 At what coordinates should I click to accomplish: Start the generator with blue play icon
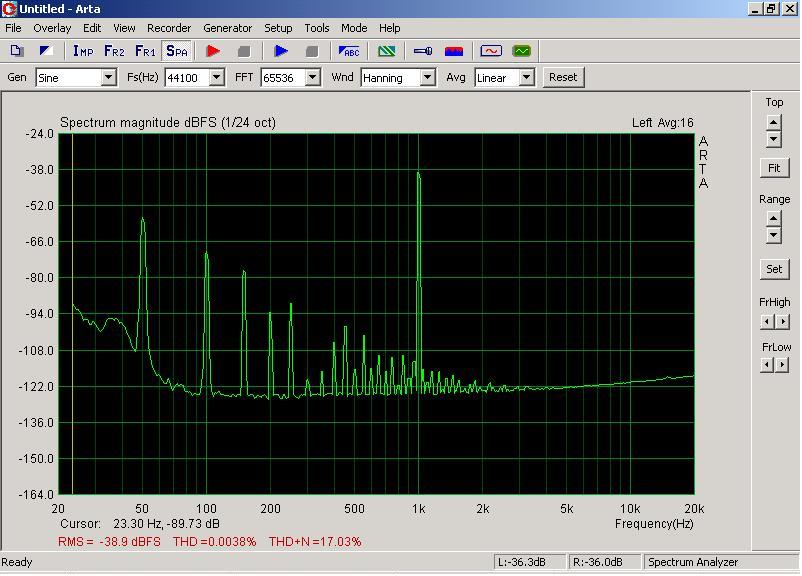tap(281, 51)
